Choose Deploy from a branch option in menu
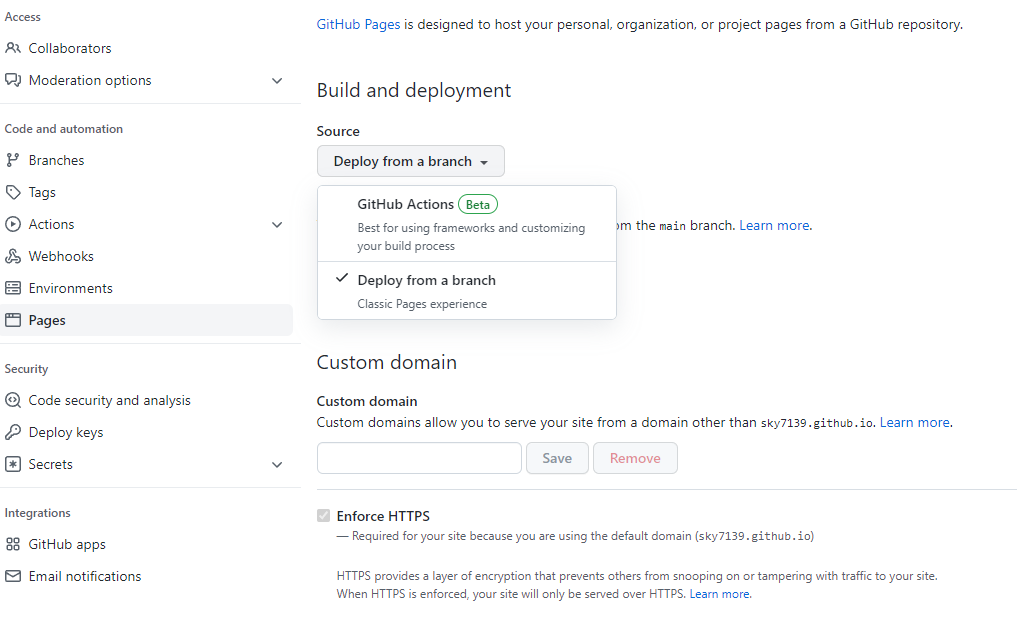This screenshot has height=627, width=1017. (x=466, y=290)
